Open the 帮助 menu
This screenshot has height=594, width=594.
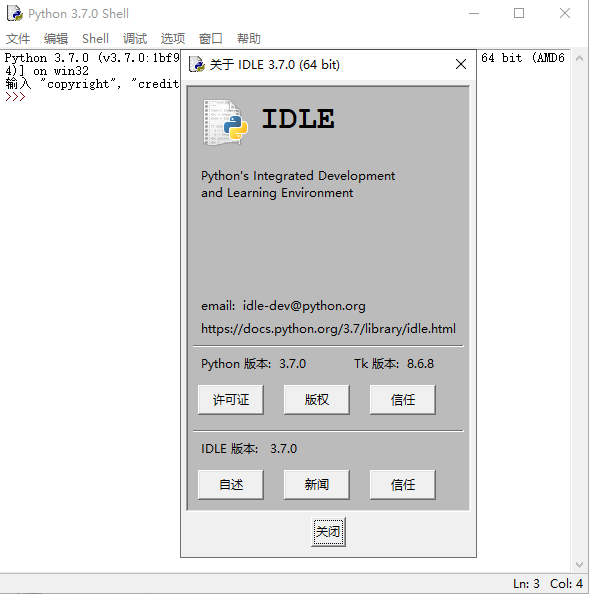249,39
